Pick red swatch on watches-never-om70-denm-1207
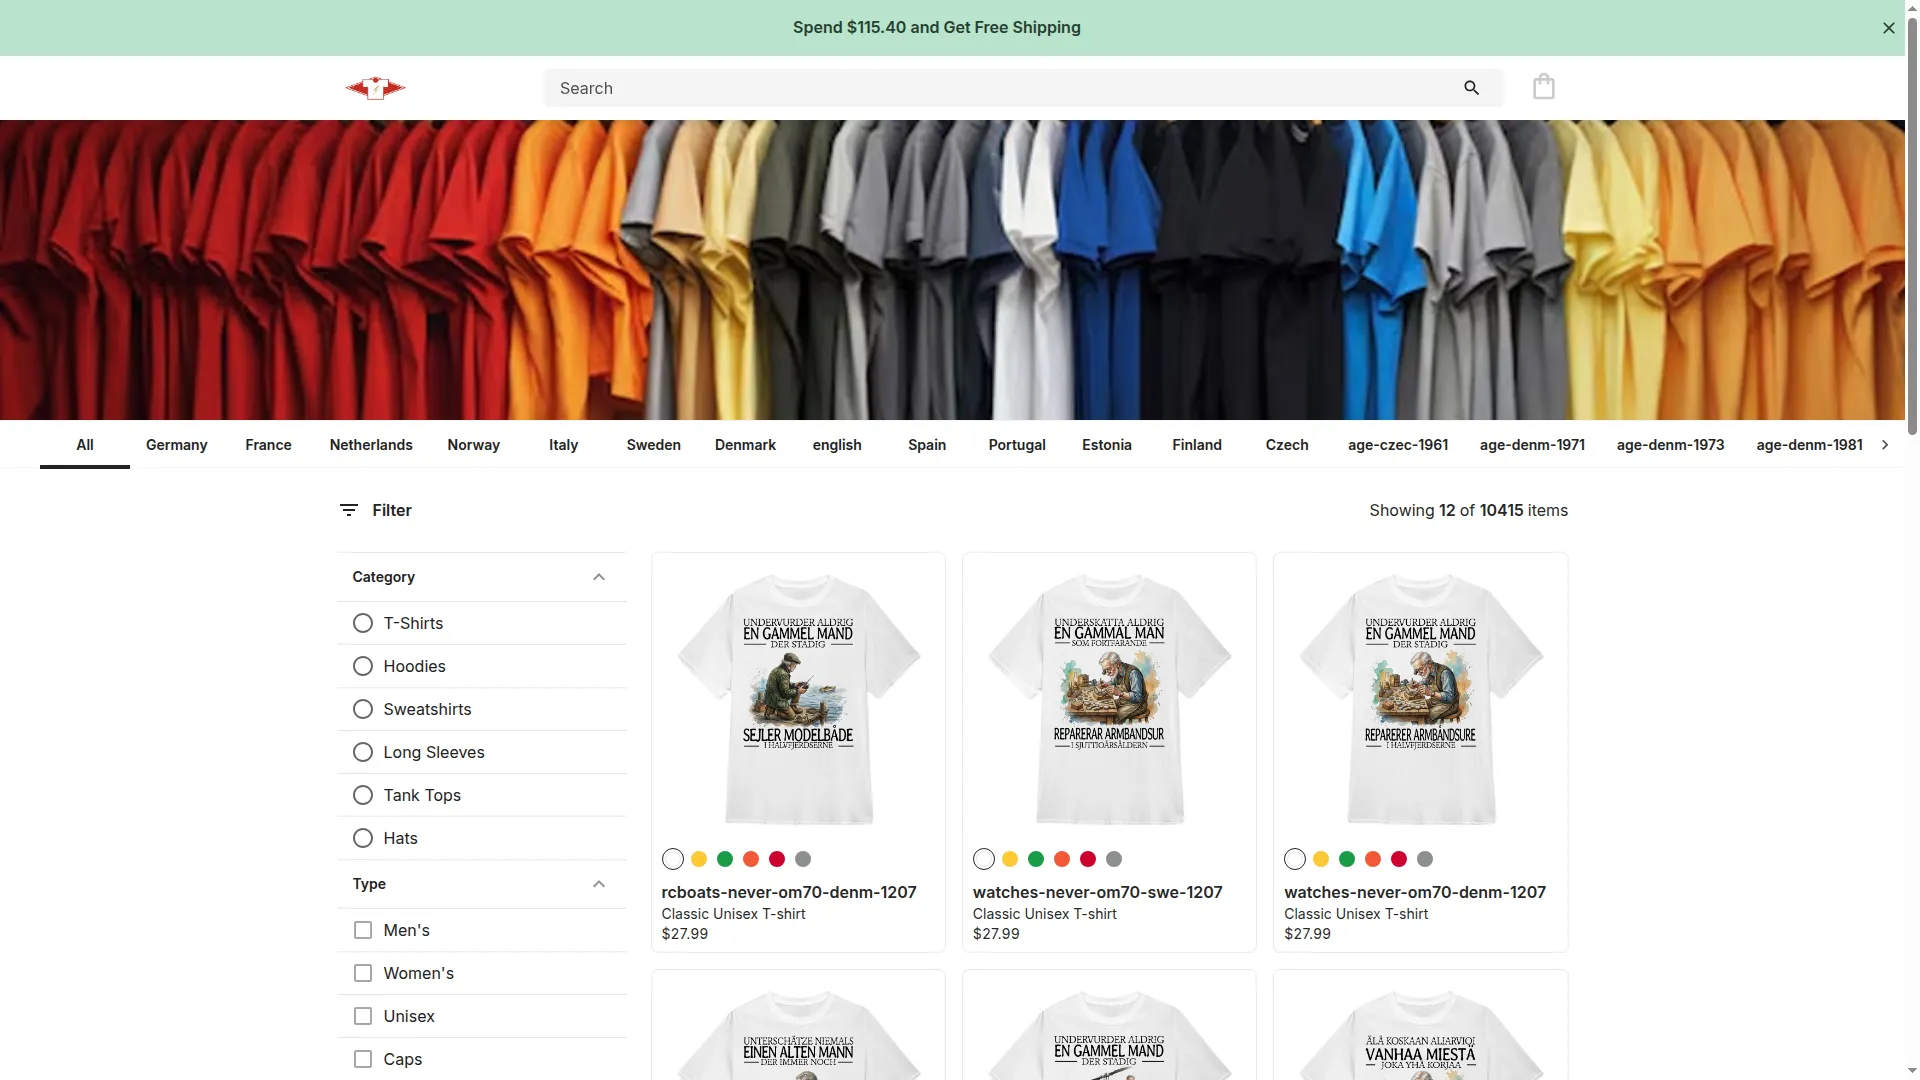 1399,859
